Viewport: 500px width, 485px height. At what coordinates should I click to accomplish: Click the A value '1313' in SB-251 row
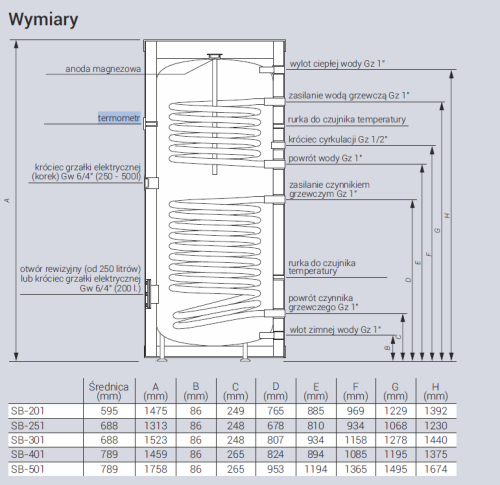(156, 426)
